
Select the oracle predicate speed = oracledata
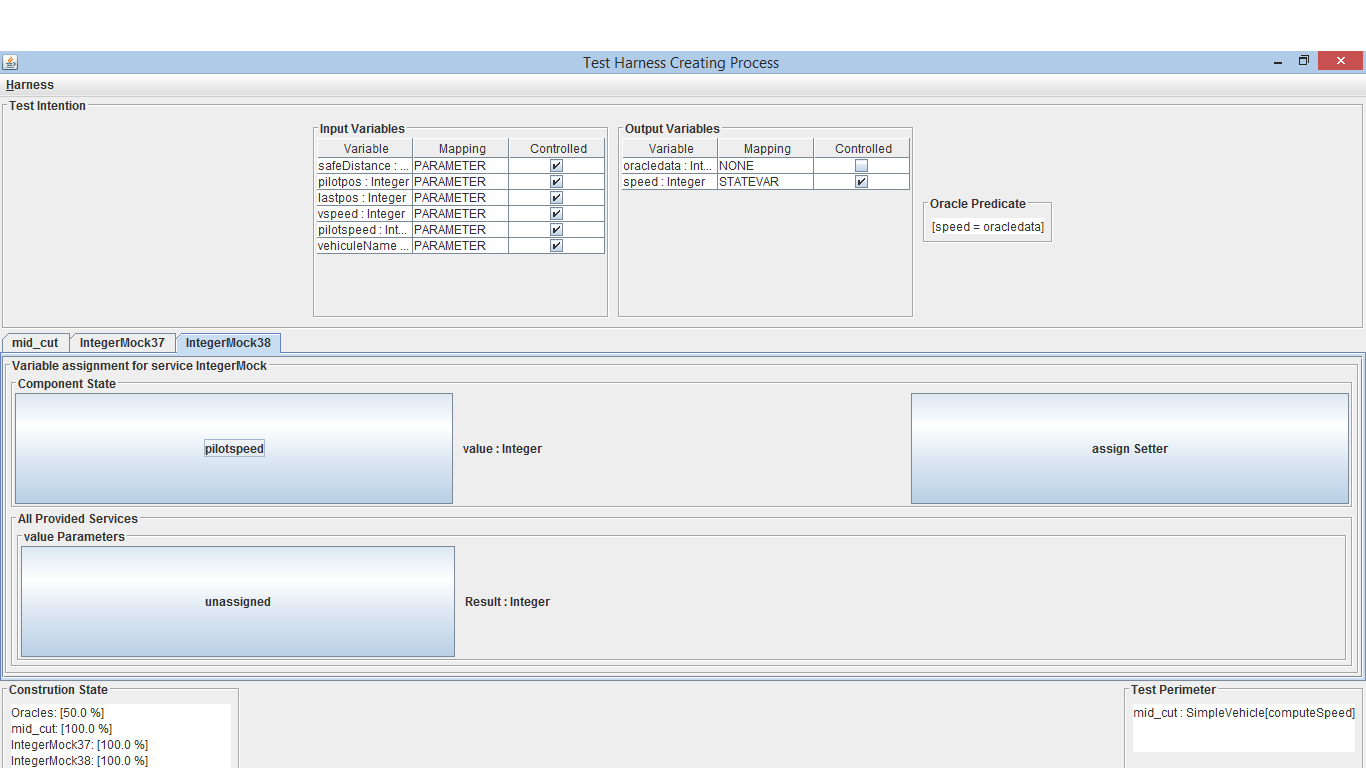point(987,227)
